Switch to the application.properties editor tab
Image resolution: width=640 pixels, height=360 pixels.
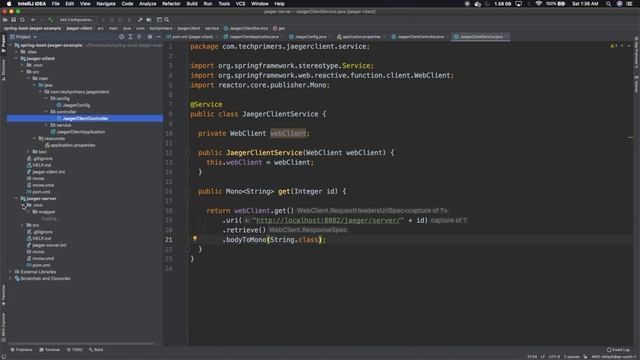click(360, 37)
